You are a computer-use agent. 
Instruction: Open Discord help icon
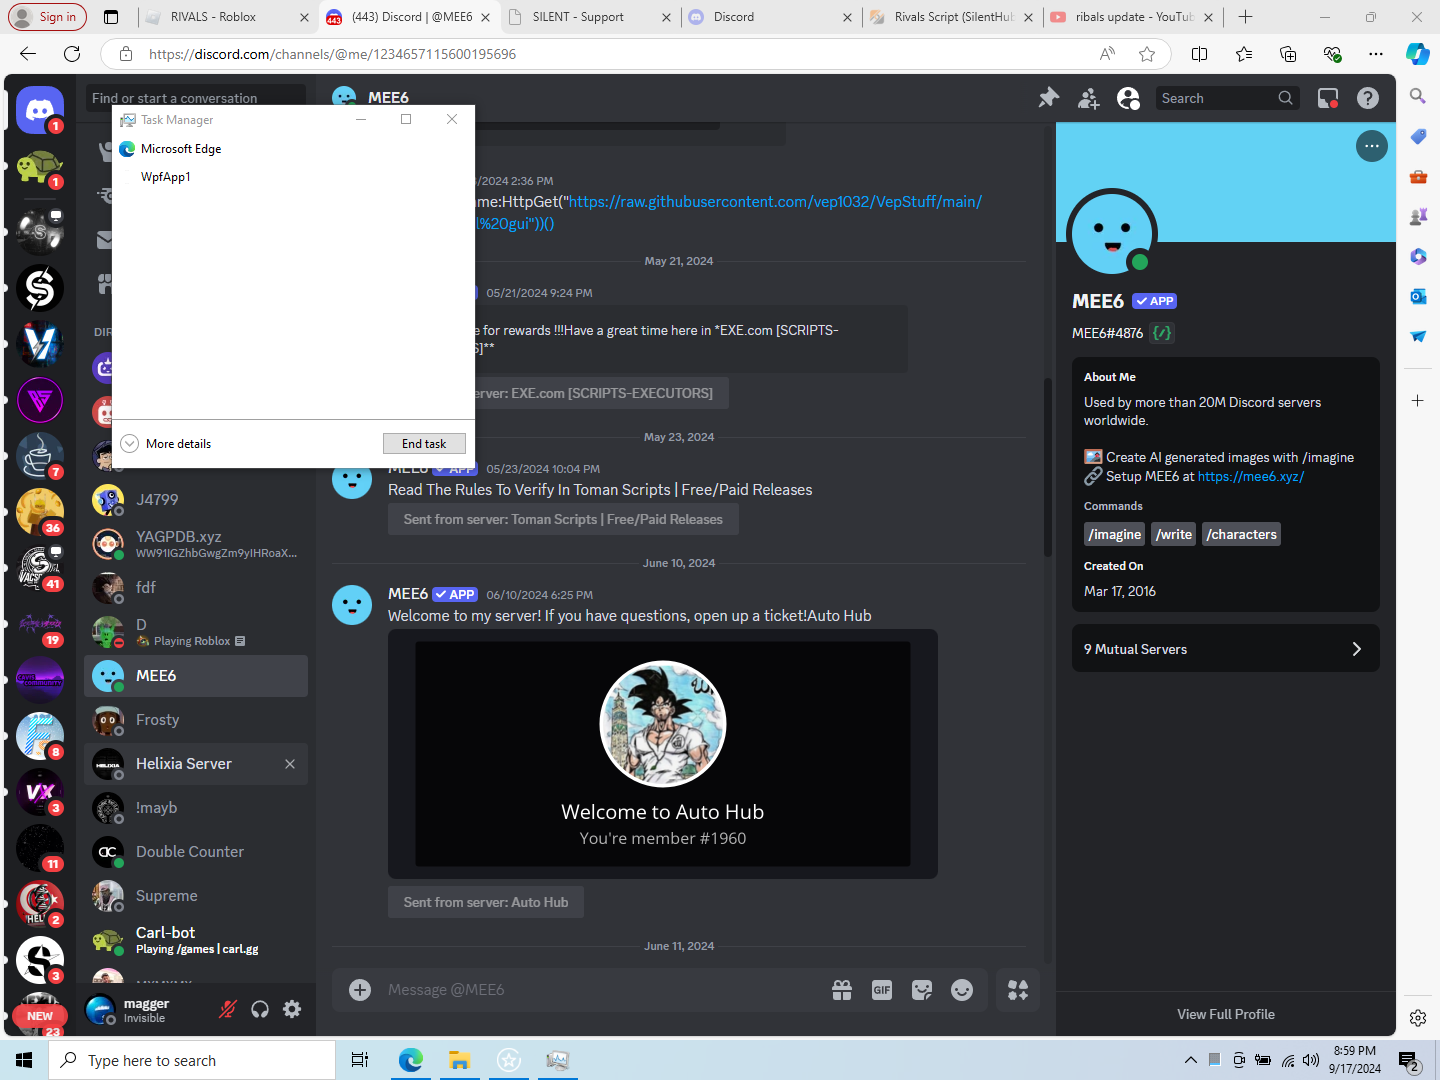pyautogui.click(x=1368, y=98)
